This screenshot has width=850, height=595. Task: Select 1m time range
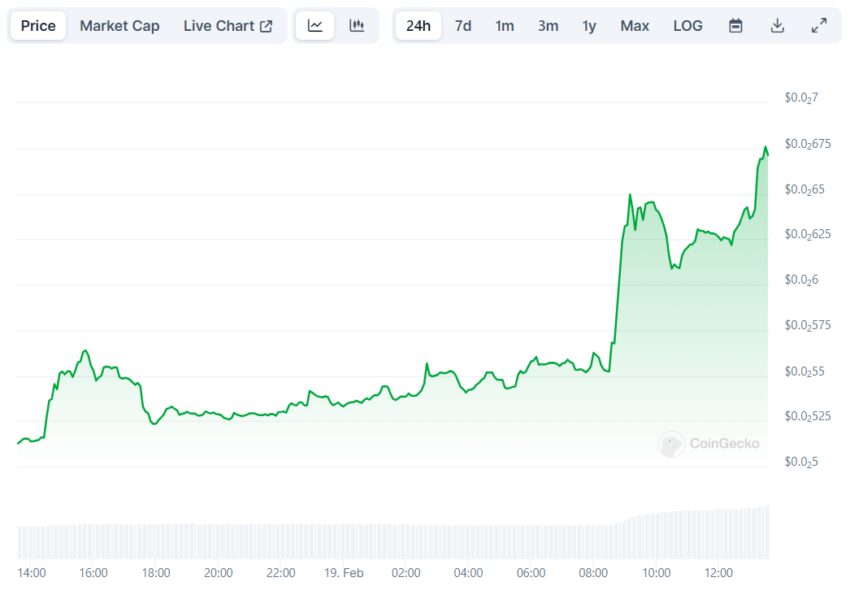pyautogui.click(x=505, y=26)
